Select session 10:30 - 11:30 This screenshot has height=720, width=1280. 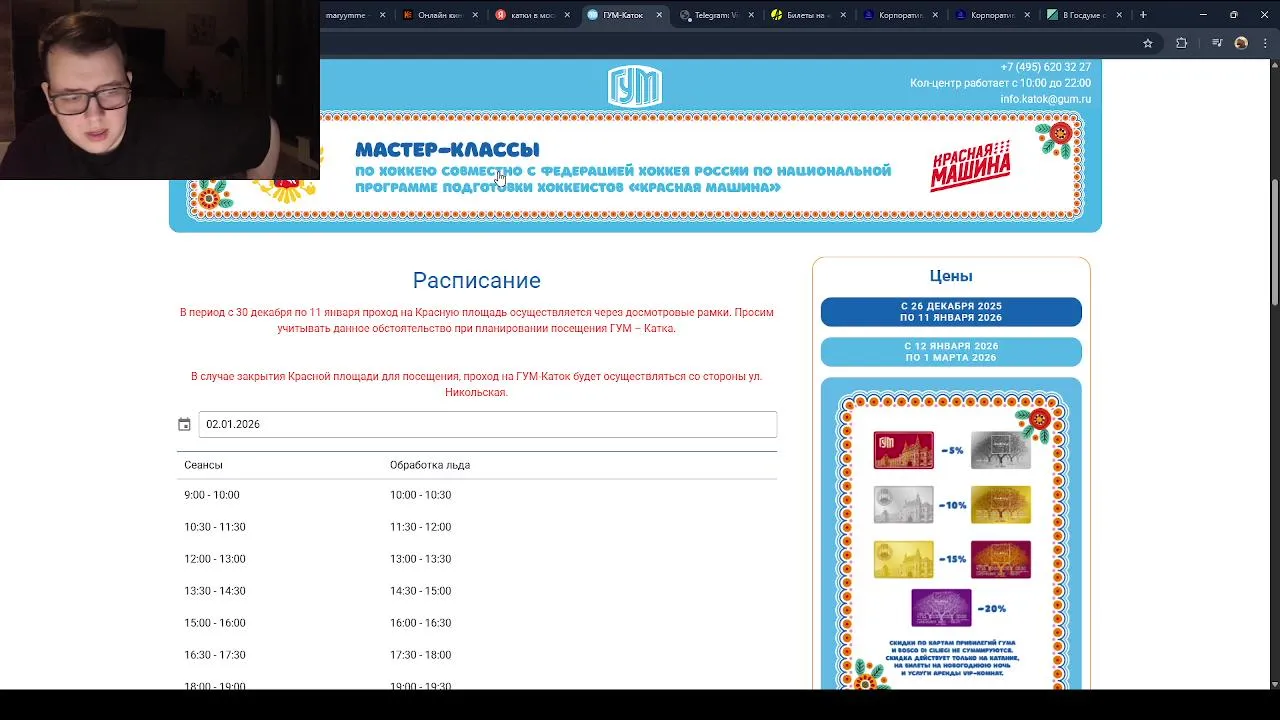[x=215, y=527]
